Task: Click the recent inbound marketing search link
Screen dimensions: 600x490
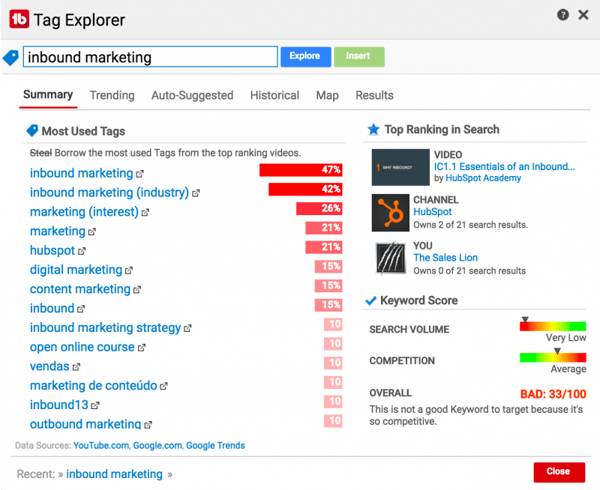Action: click(x=114, y=474)
